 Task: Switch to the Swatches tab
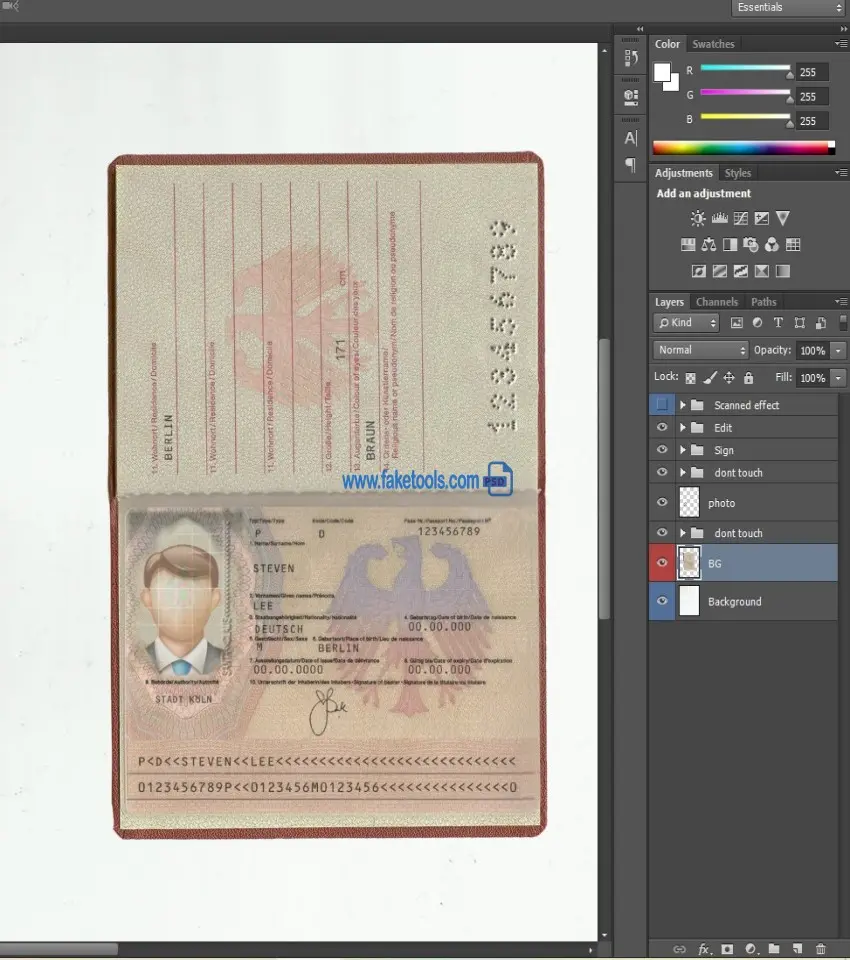click(x=713, y=44)
